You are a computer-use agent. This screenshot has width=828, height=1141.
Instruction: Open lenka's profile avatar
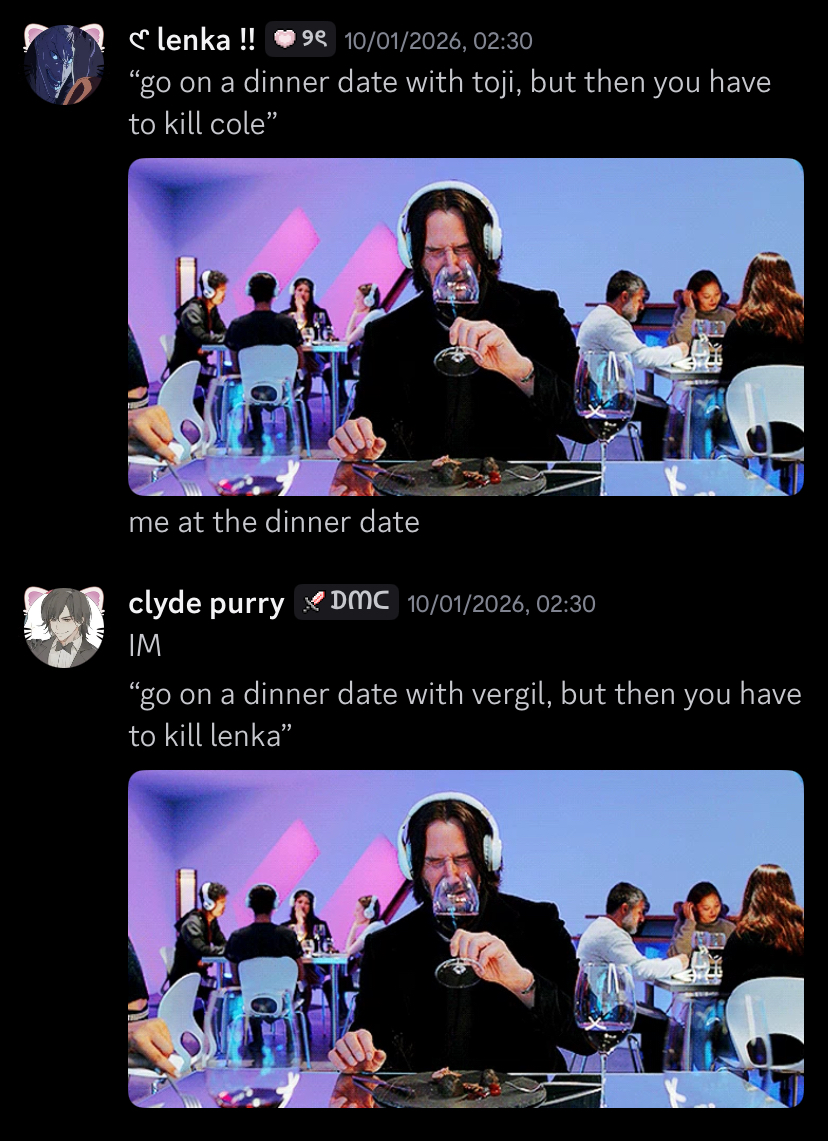[x=64, y=65]
